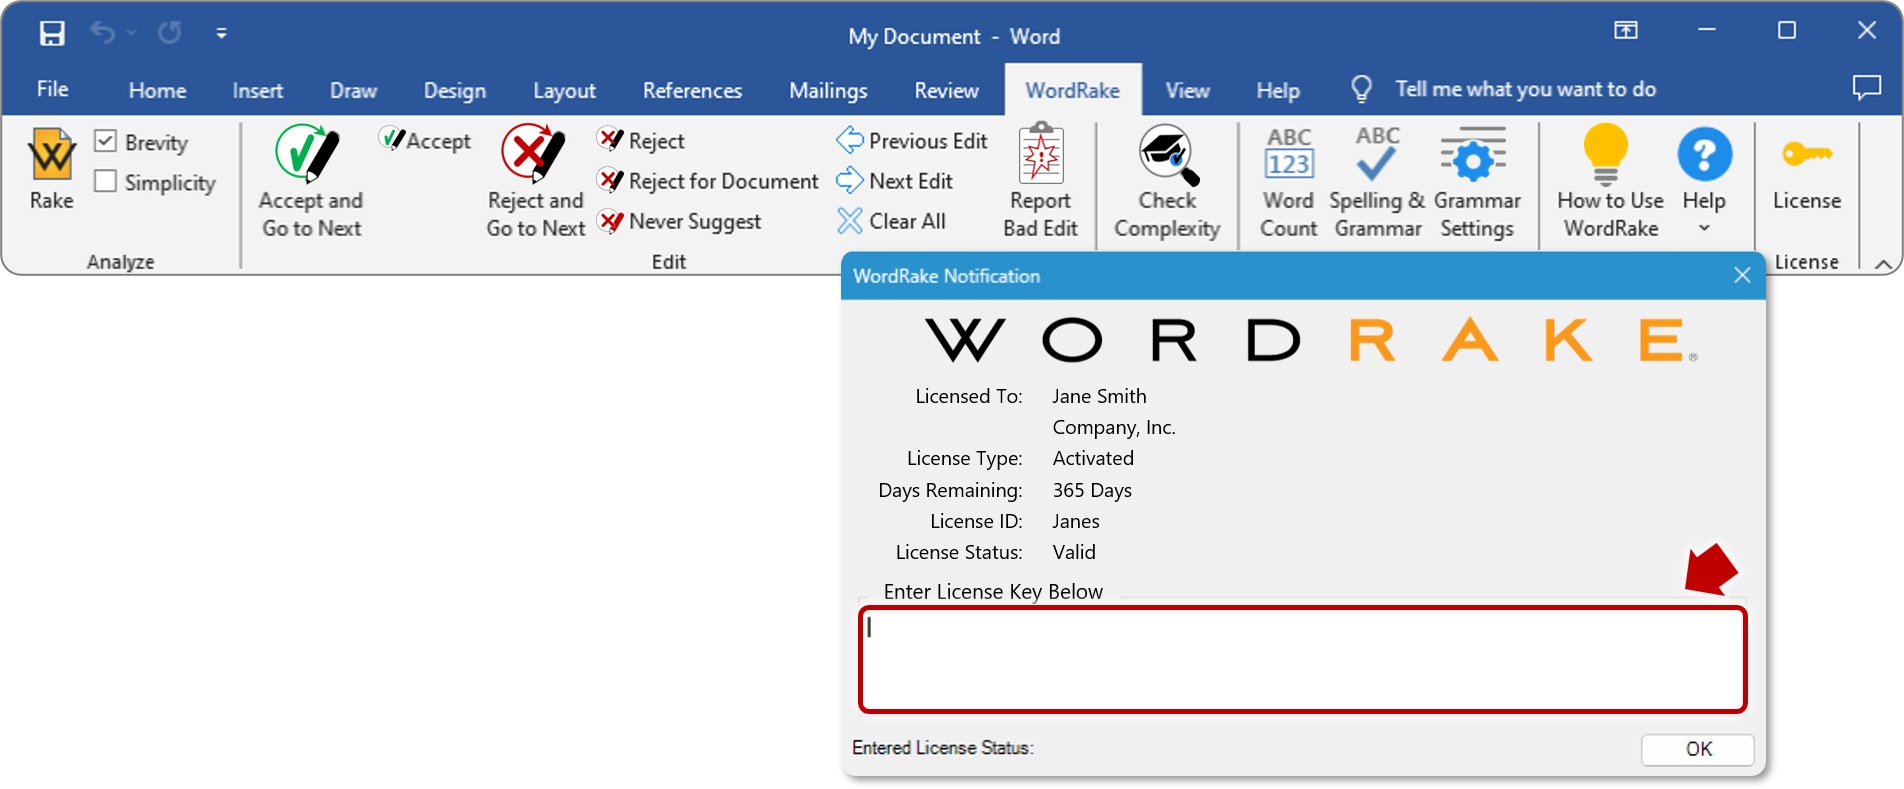Viewport: 1904px width, 789px height.
Task: Click the Reject edit option
Action: click(641, 141)
